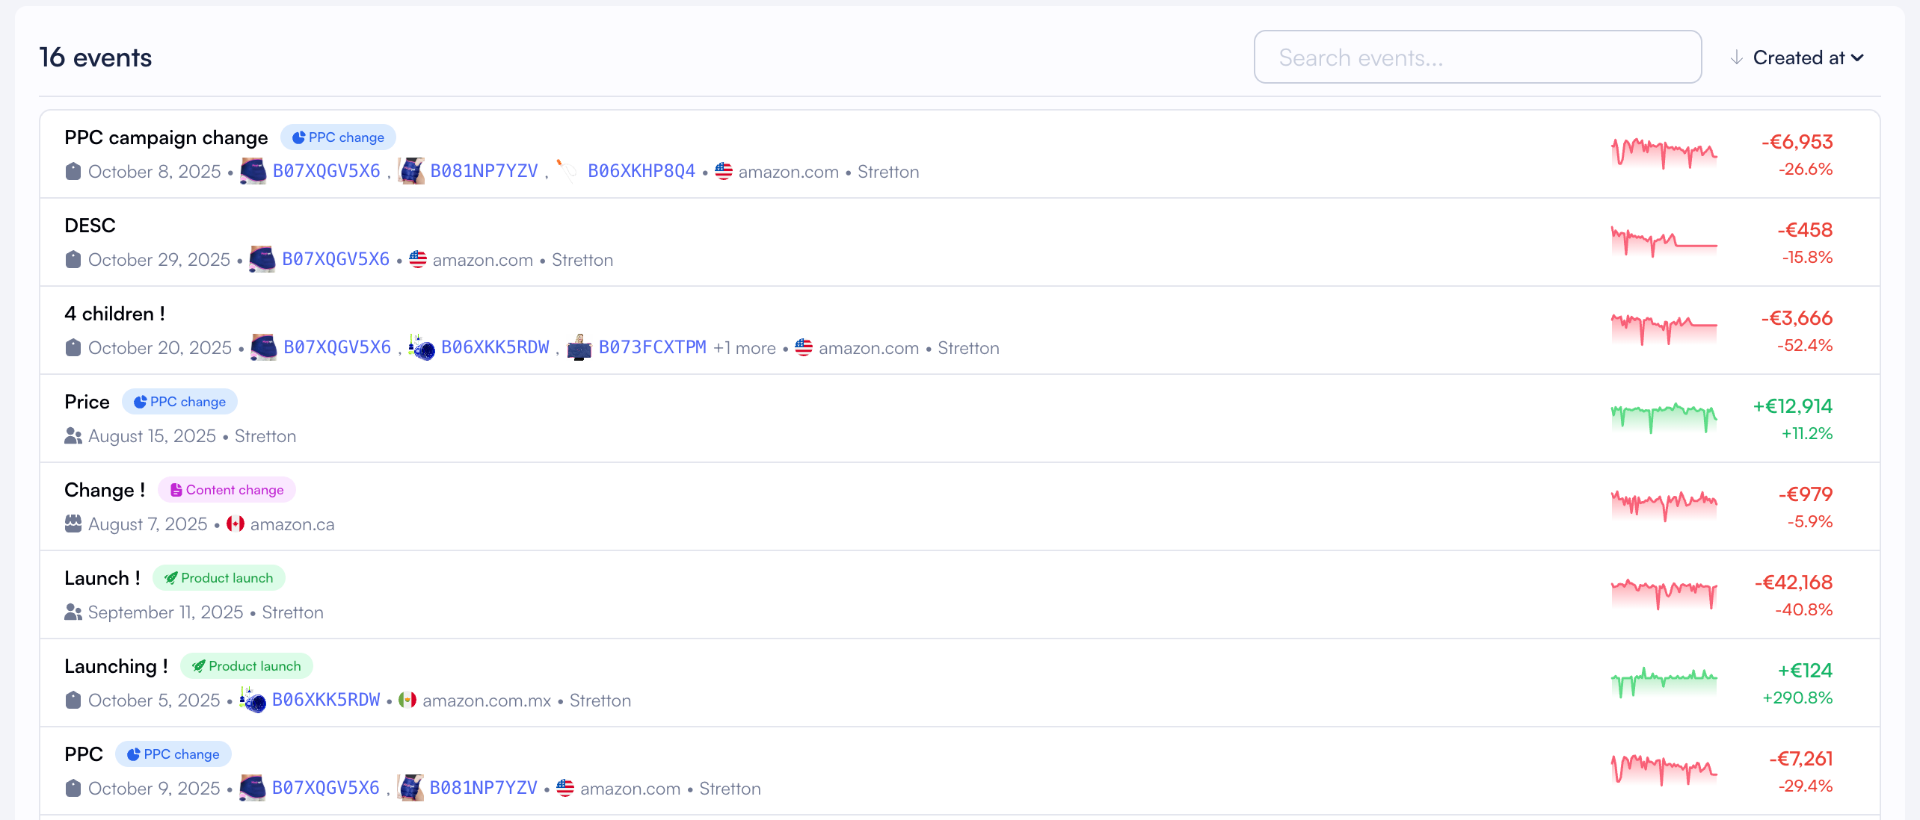1920x820 pixels.
Task: Click clipboard icon beside October 5, 2025
Action: [73, 700]
